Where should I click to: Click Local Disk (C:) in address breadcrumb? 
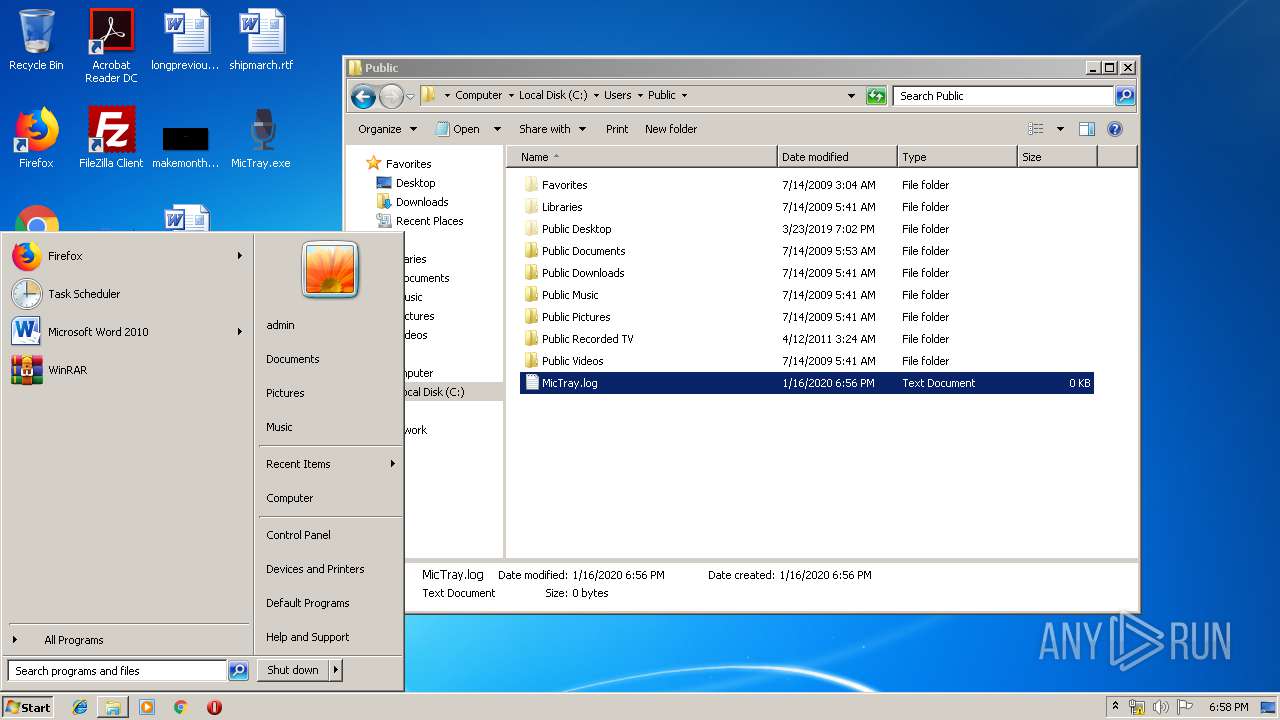coord(553,96)
